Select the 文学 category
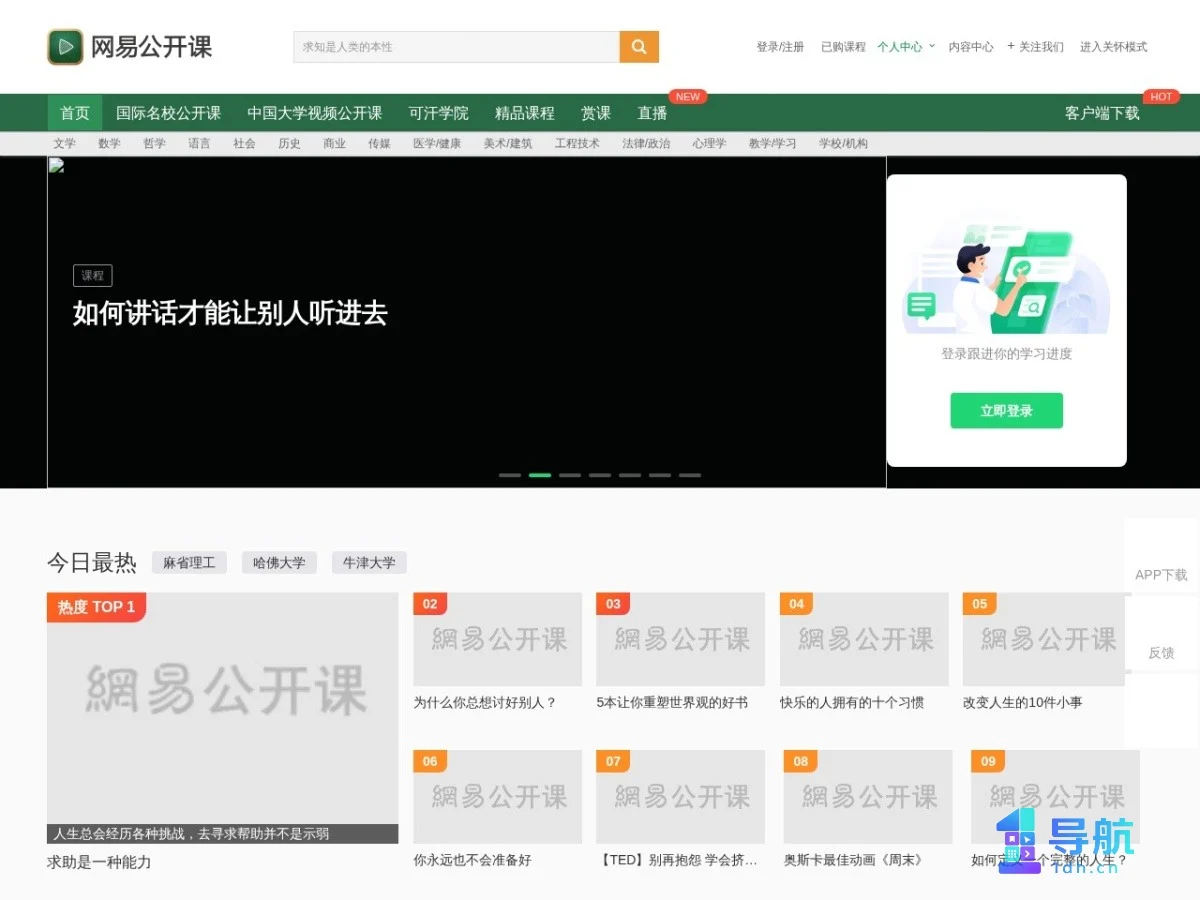The height and width of the screenshot is (900, 1200). click(64, 144)
